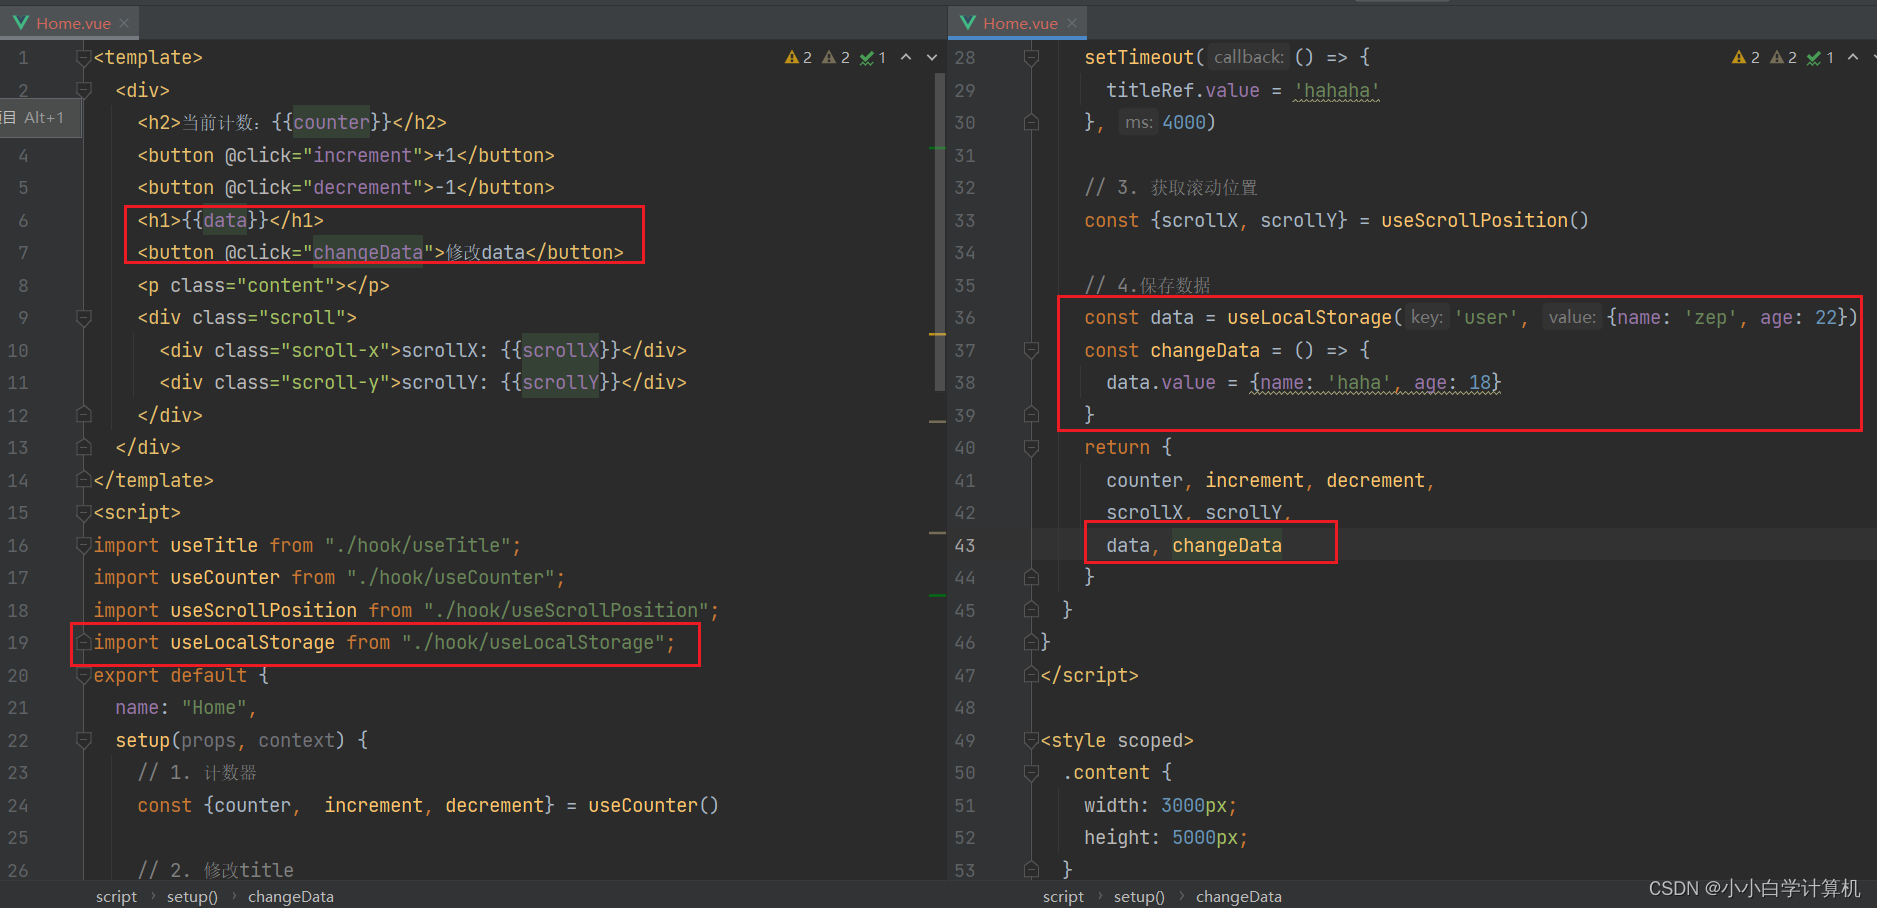The height and width of the screenshot is (908, 1877).
Task: Click the 'user' key string on line 36
Action: click(x=1485, y=318)
